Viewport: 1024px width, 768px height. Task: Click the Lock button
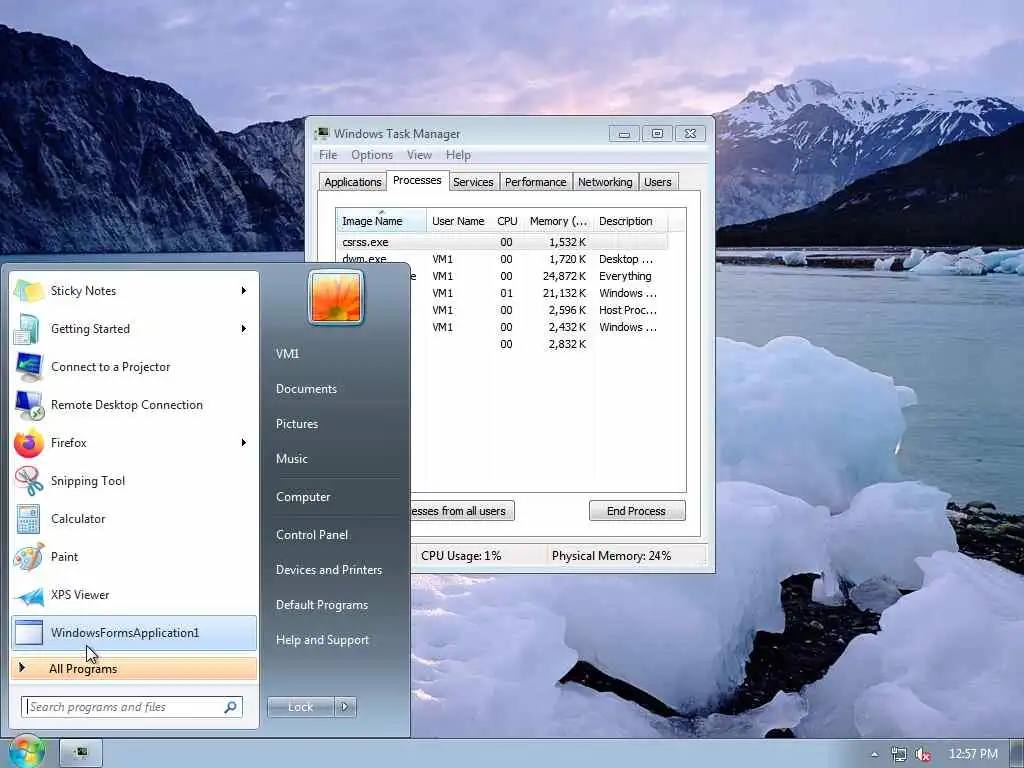300,707
